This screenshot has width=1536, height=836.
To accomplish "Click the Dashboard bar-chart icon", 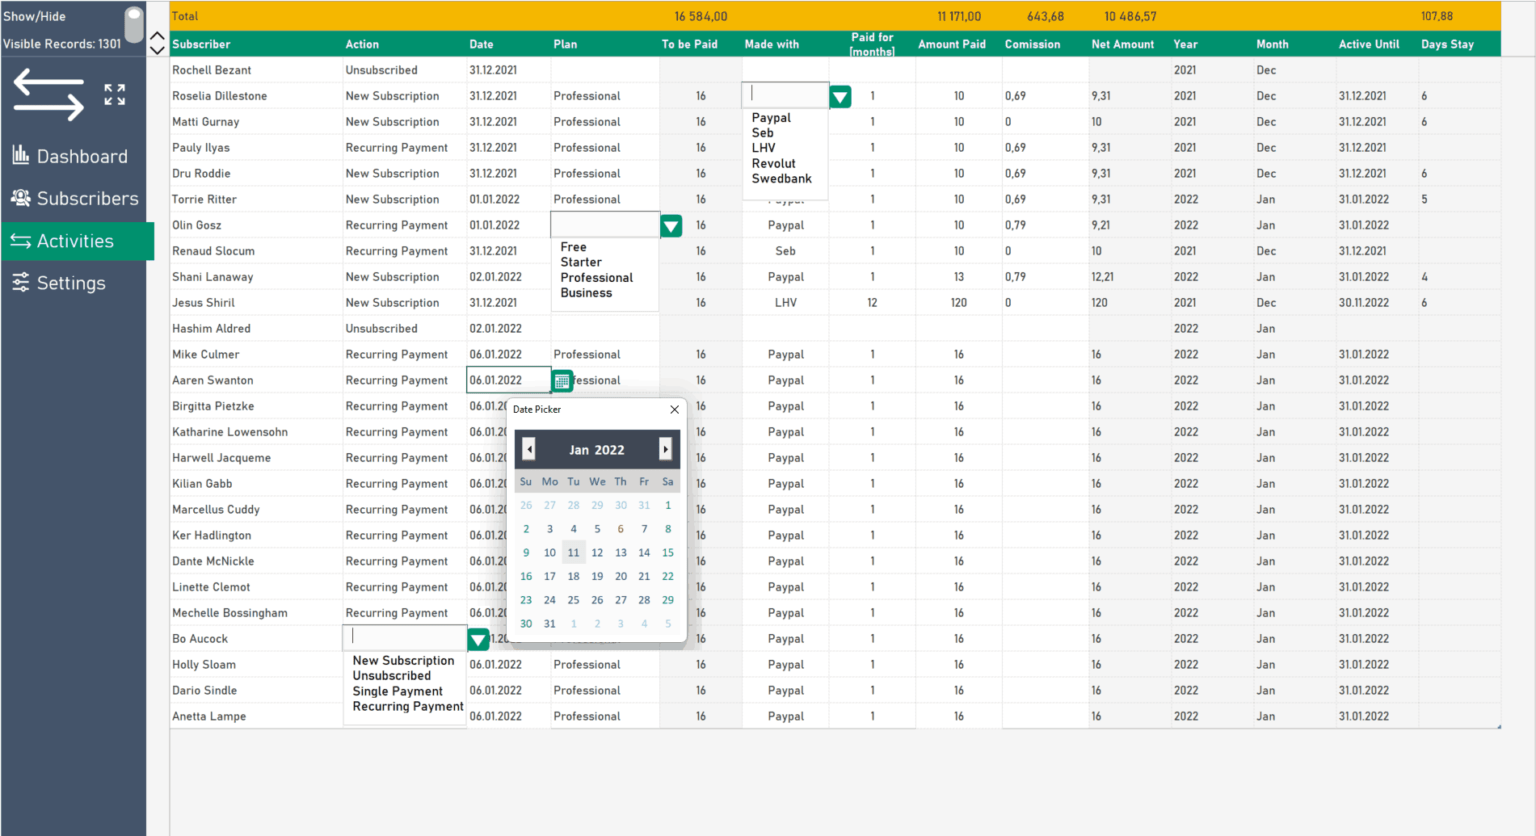I will click(x=19, y=155).
